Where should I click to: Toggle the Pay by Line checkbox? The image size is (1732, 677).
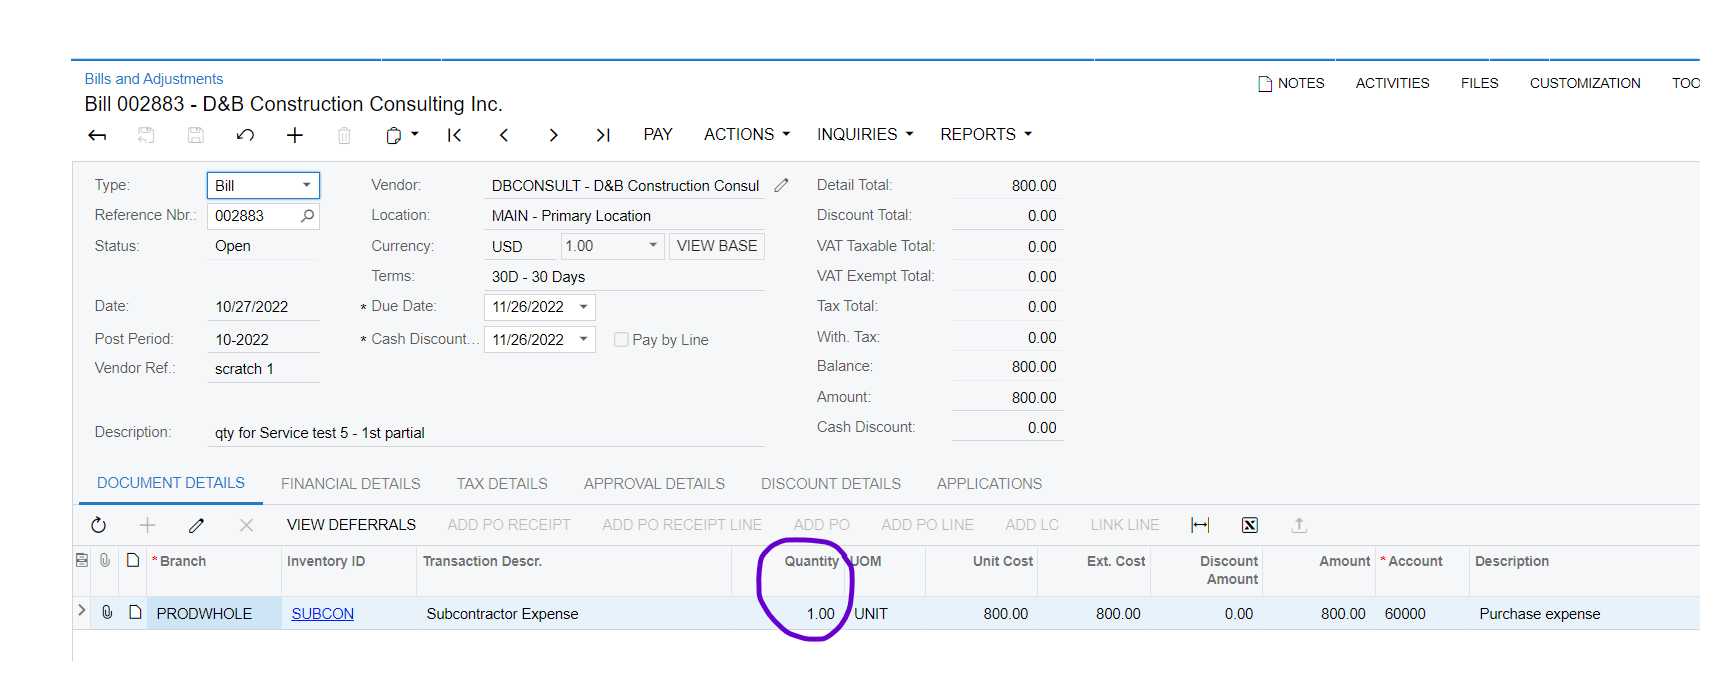(621, 339)
